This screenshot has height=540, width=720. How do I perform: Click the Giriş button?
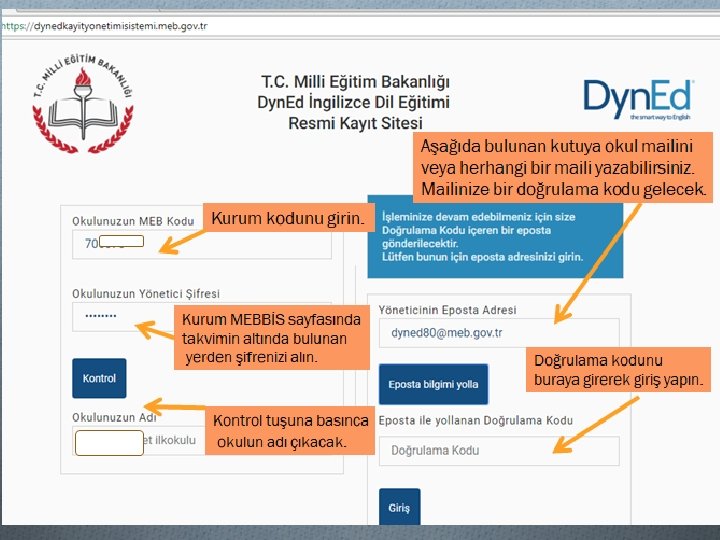click(399, 507)
